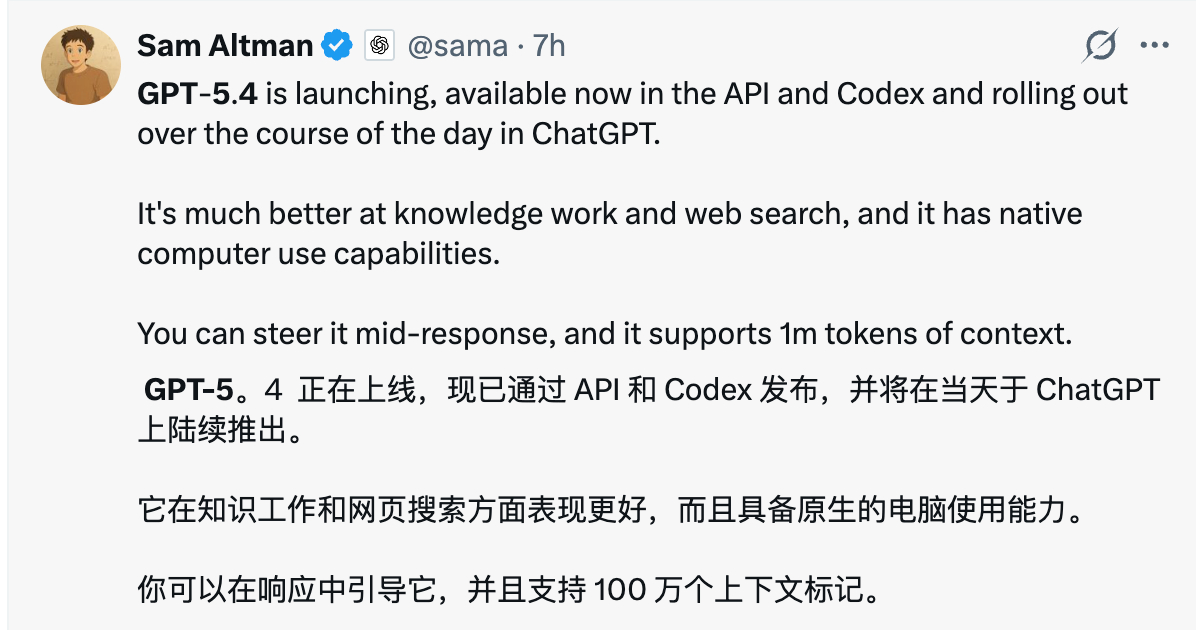Click the OpenAI affiliation badge icon

click(x=379, y=45)
